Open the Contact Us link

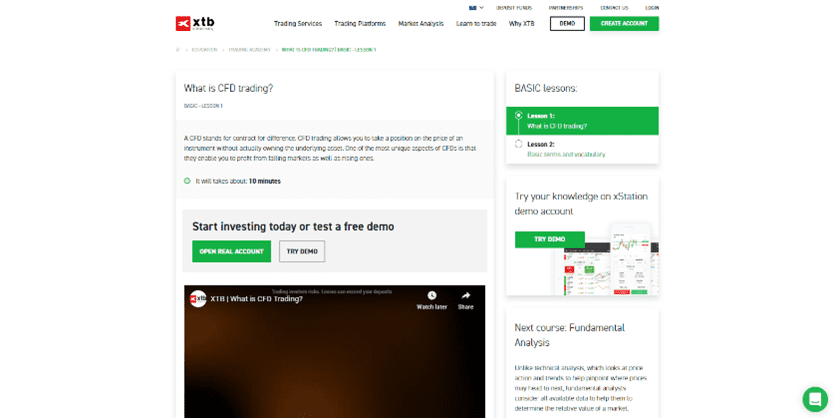pos(614,8)
